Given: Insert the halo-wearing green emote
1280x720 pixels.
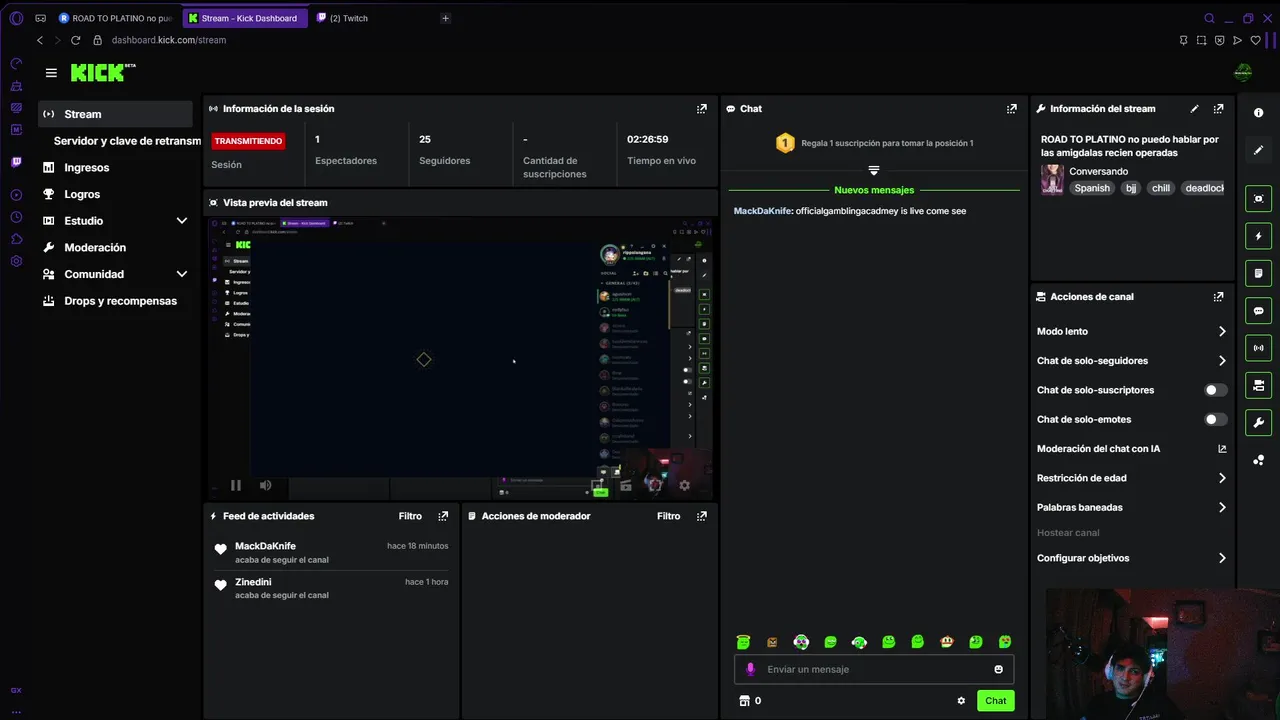Looking at the screenshot, I should tap(743, 642).
